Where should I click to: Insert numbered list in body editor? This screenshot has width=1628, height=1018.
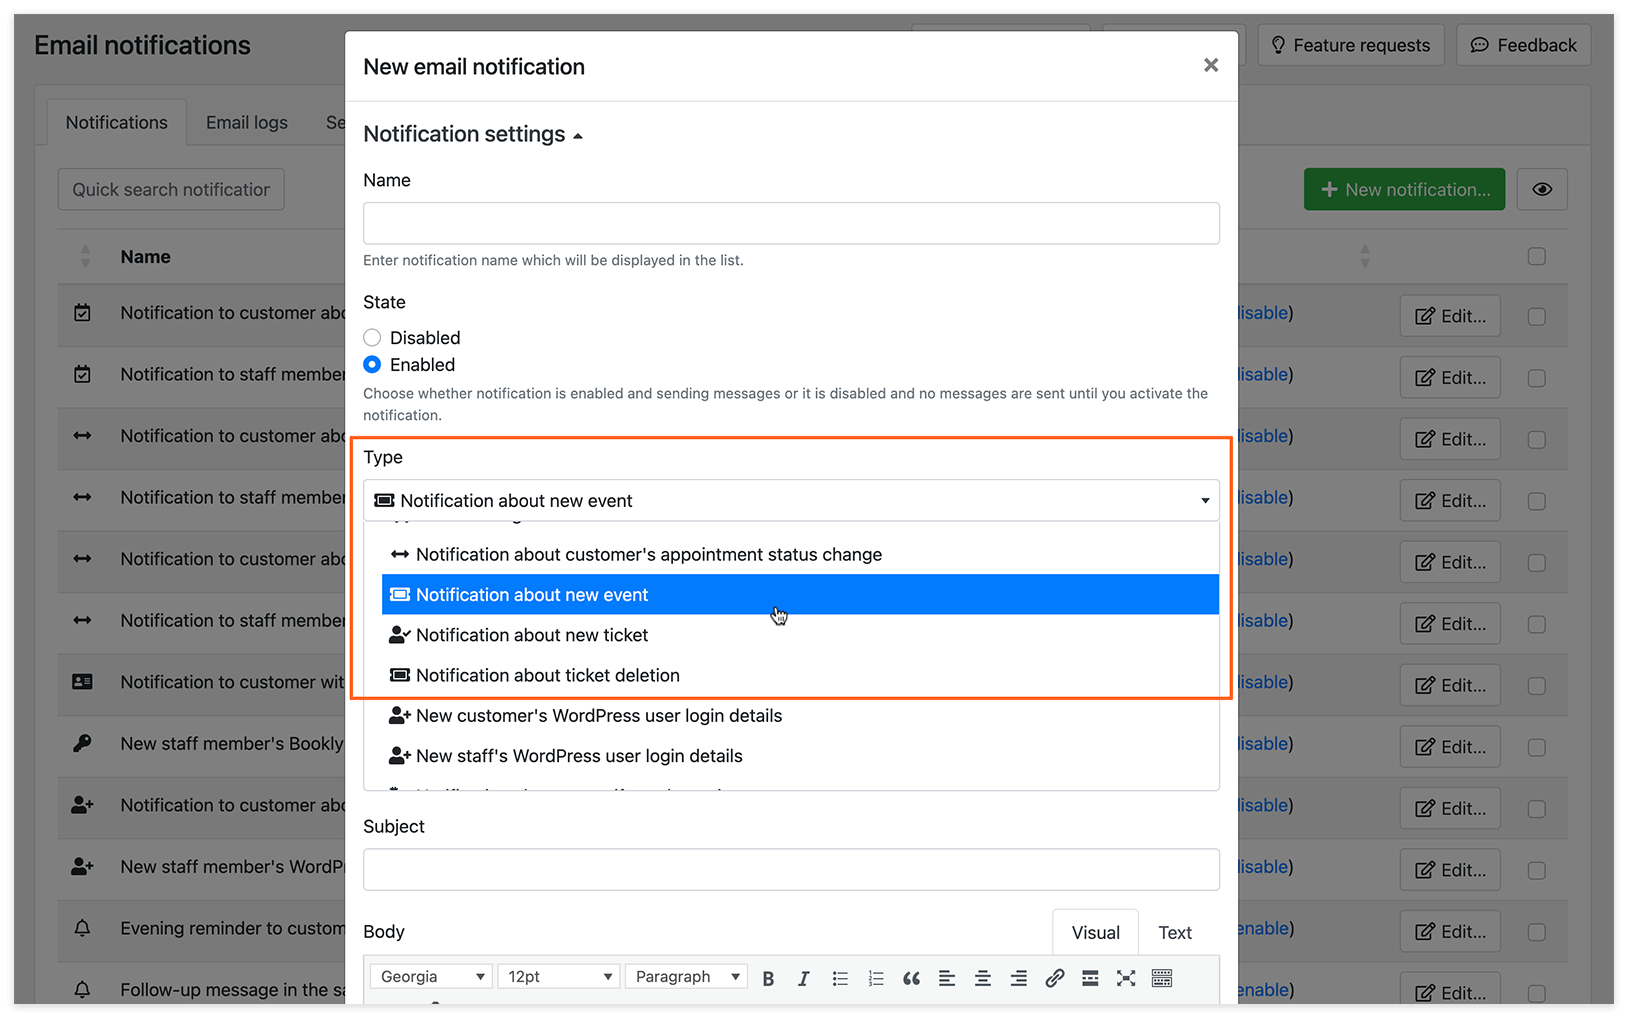[x=876, y=978]
